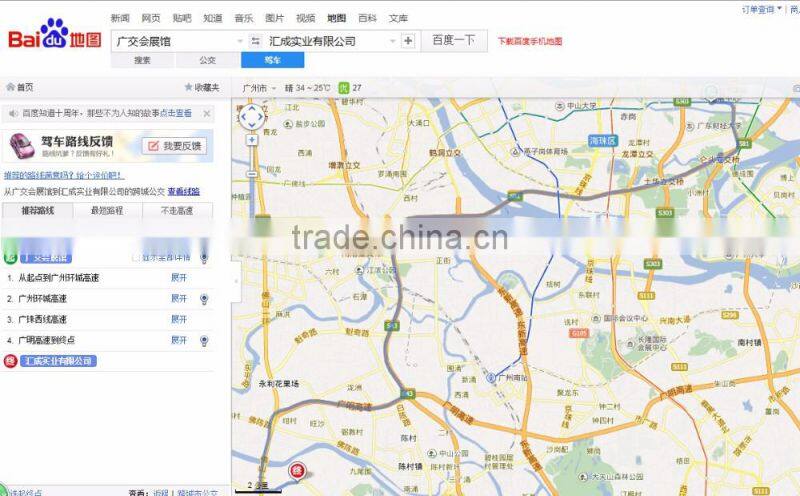This screenshot has height=496, width=800.
Task: Click the 我要反馈 feedback button
Action: click(x=176, y=146)
